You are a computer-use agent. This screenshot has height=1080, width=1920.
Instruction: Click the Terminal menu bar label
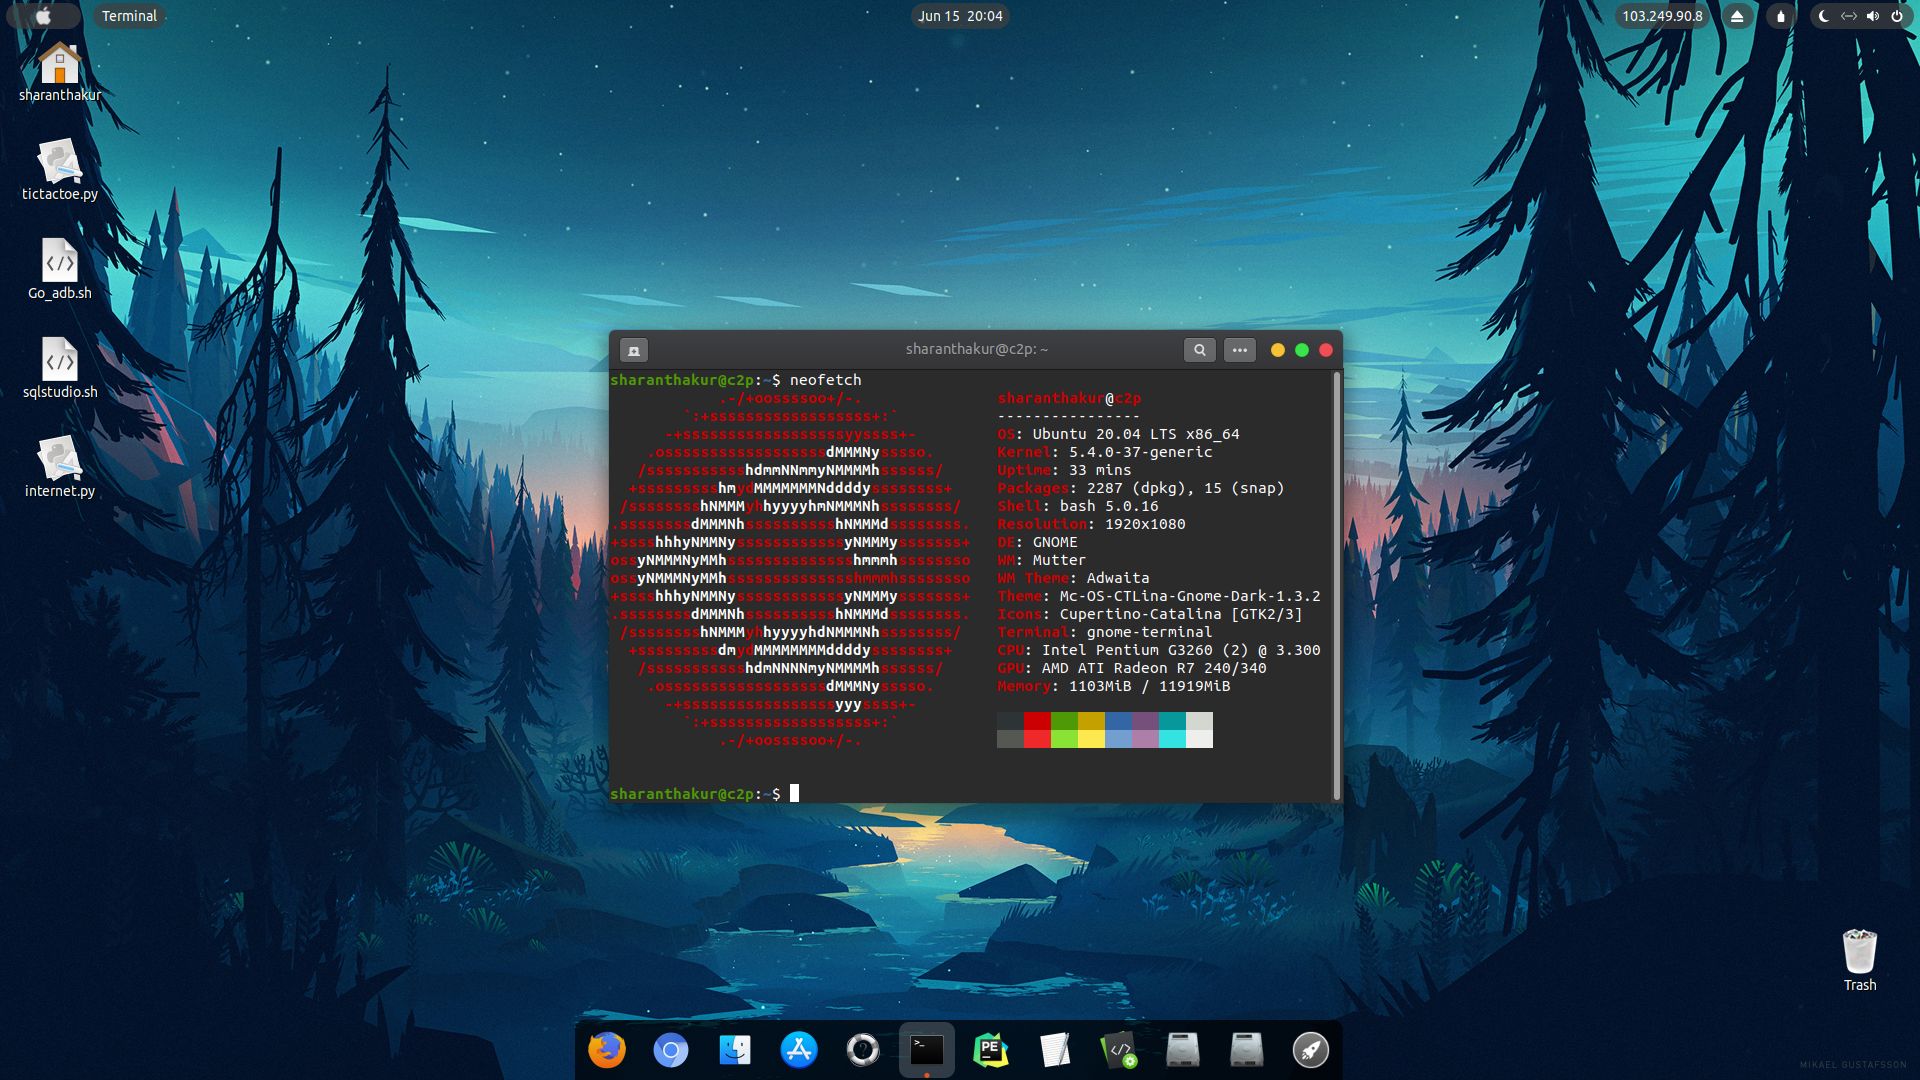point(128,16)
